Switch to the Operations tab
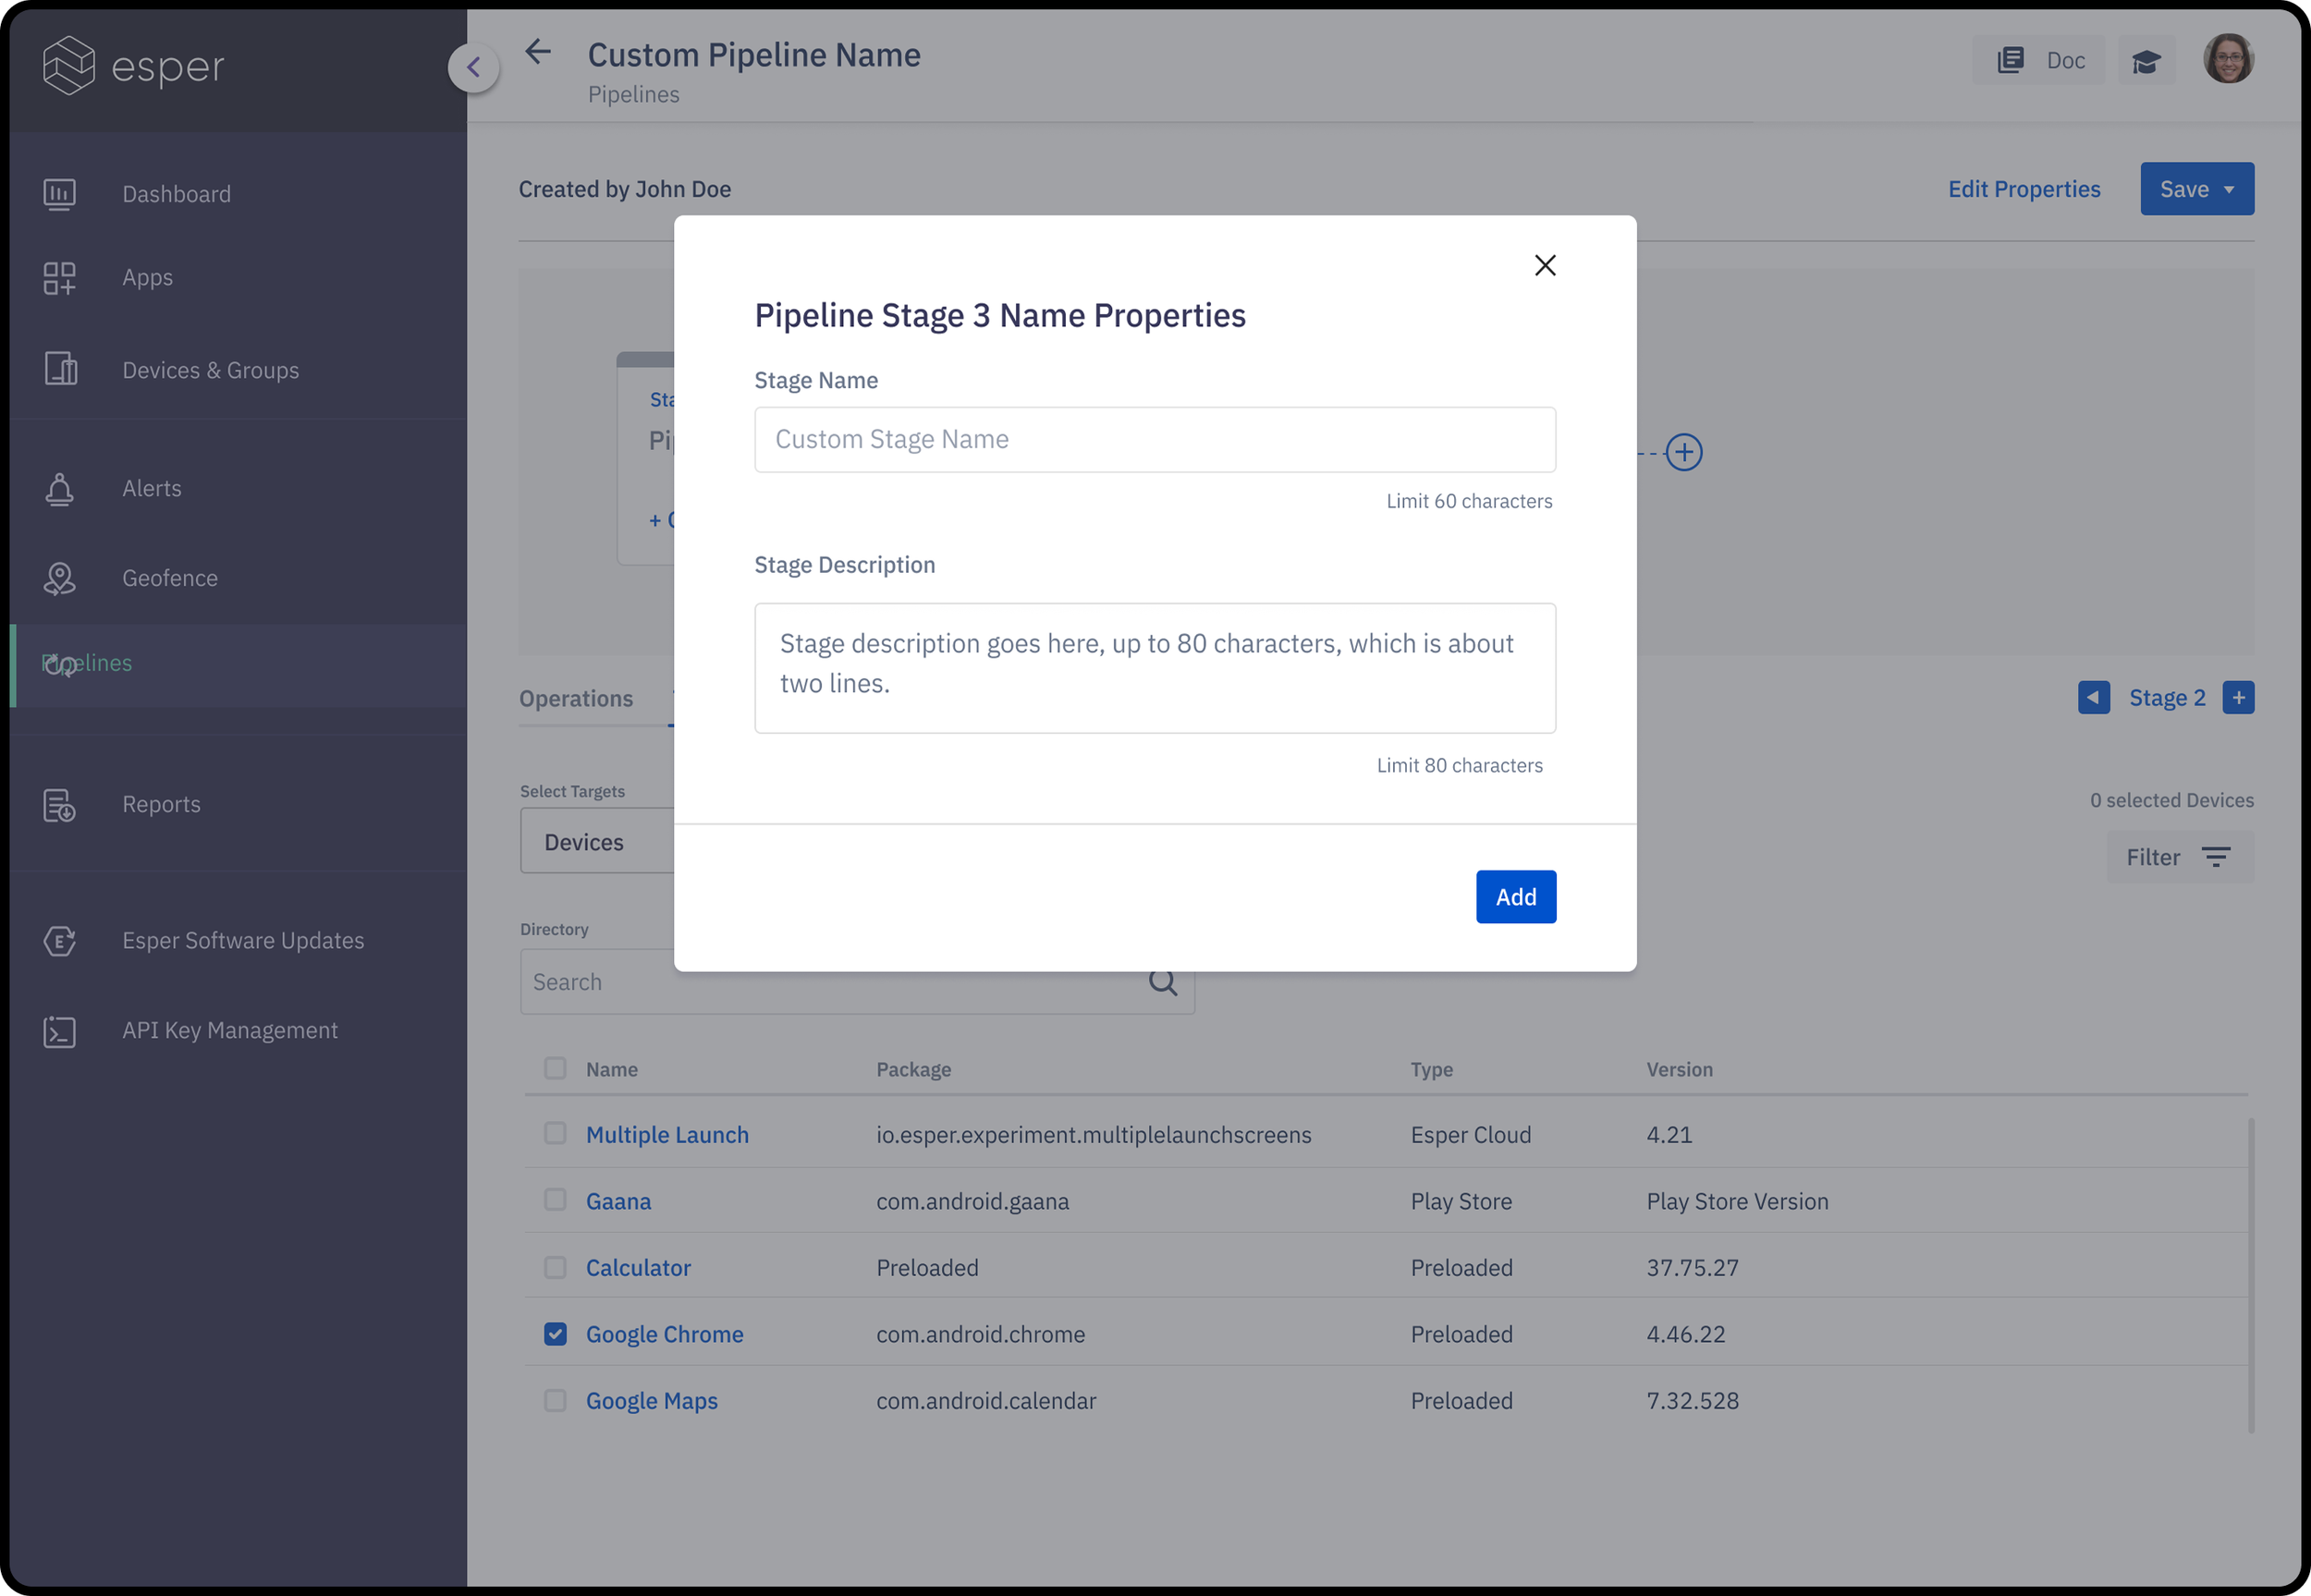Screen dimensions: 2311x1596 point(576,699)
